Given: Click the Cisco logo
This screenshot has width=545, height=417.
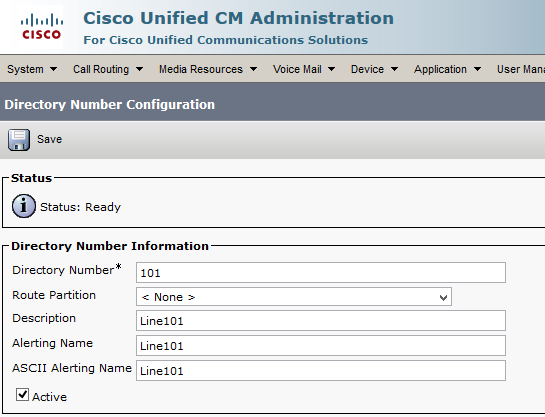Looking at the screenshot, I should click(42, 26).
